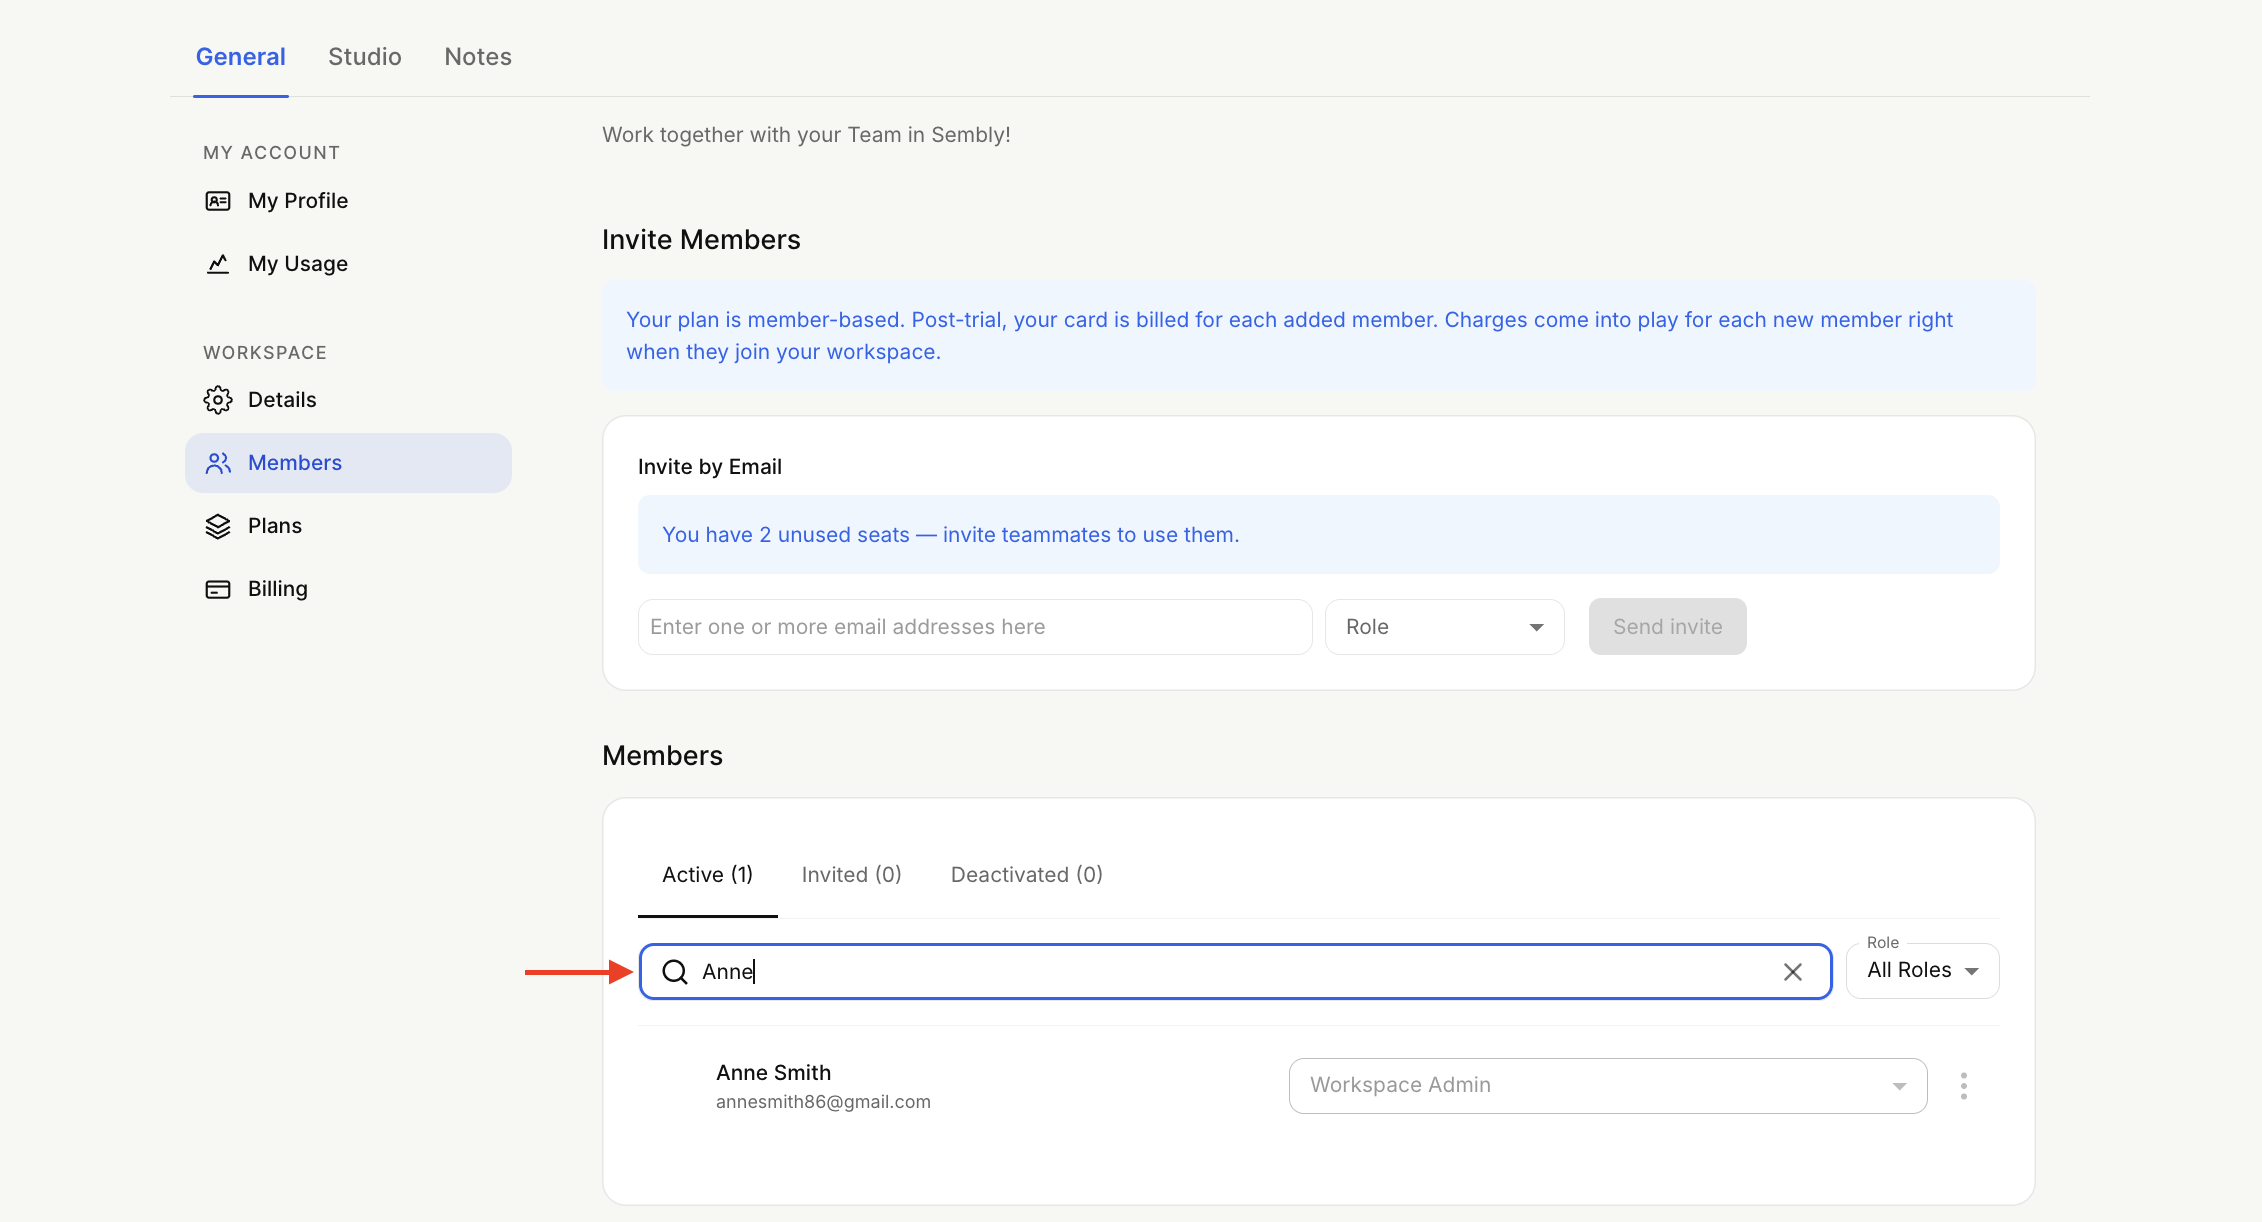Switch to the Notes tab
The image size is (2262, 1222).
coord(478,57)
